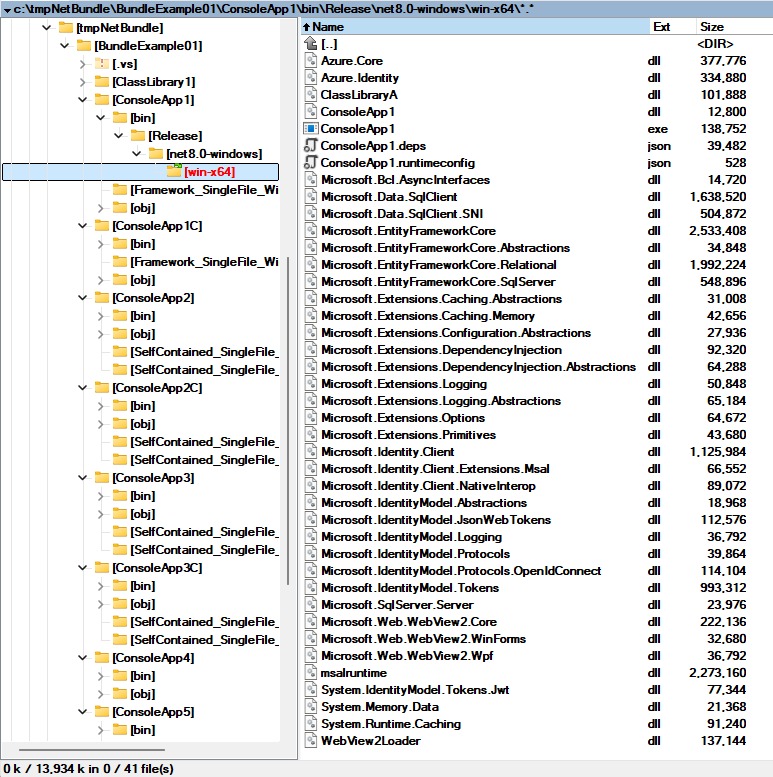773x777 pixels.
Task: Click the ConsoleApp1.deps json file icon
Action: [310, 146]
